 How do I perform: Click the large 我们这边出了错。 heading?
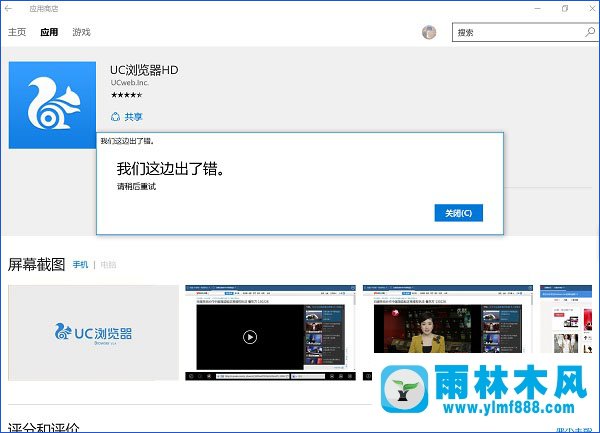pos(171,169)
